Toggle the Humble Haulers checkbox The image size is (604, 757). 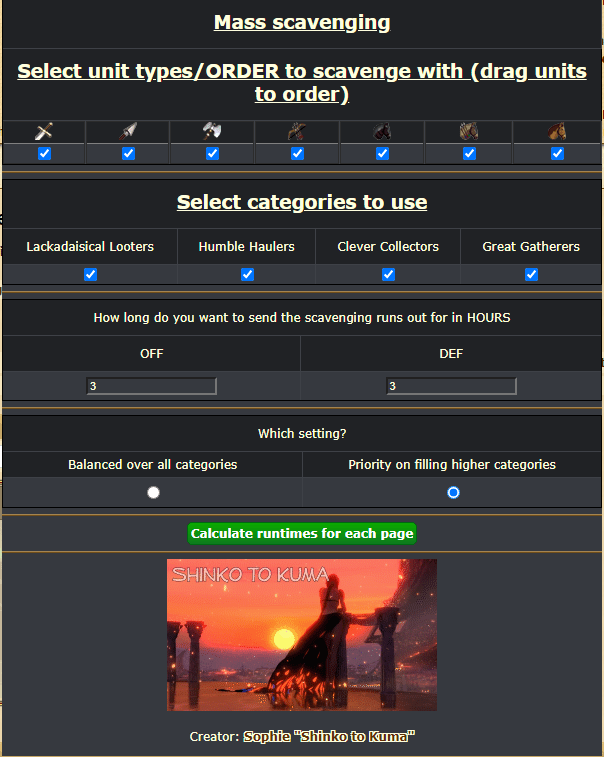click(247, 274)
